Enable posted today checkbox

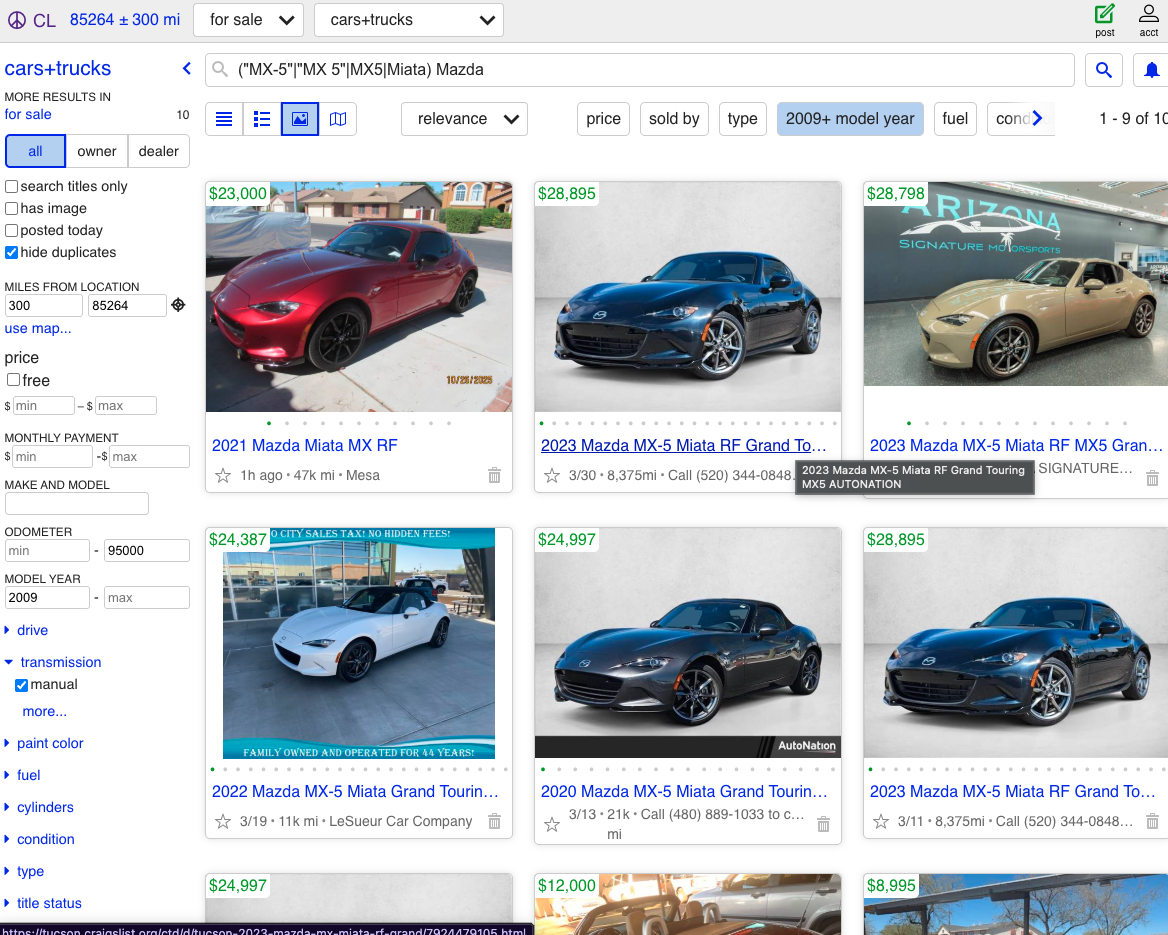(x=11, y=230)
